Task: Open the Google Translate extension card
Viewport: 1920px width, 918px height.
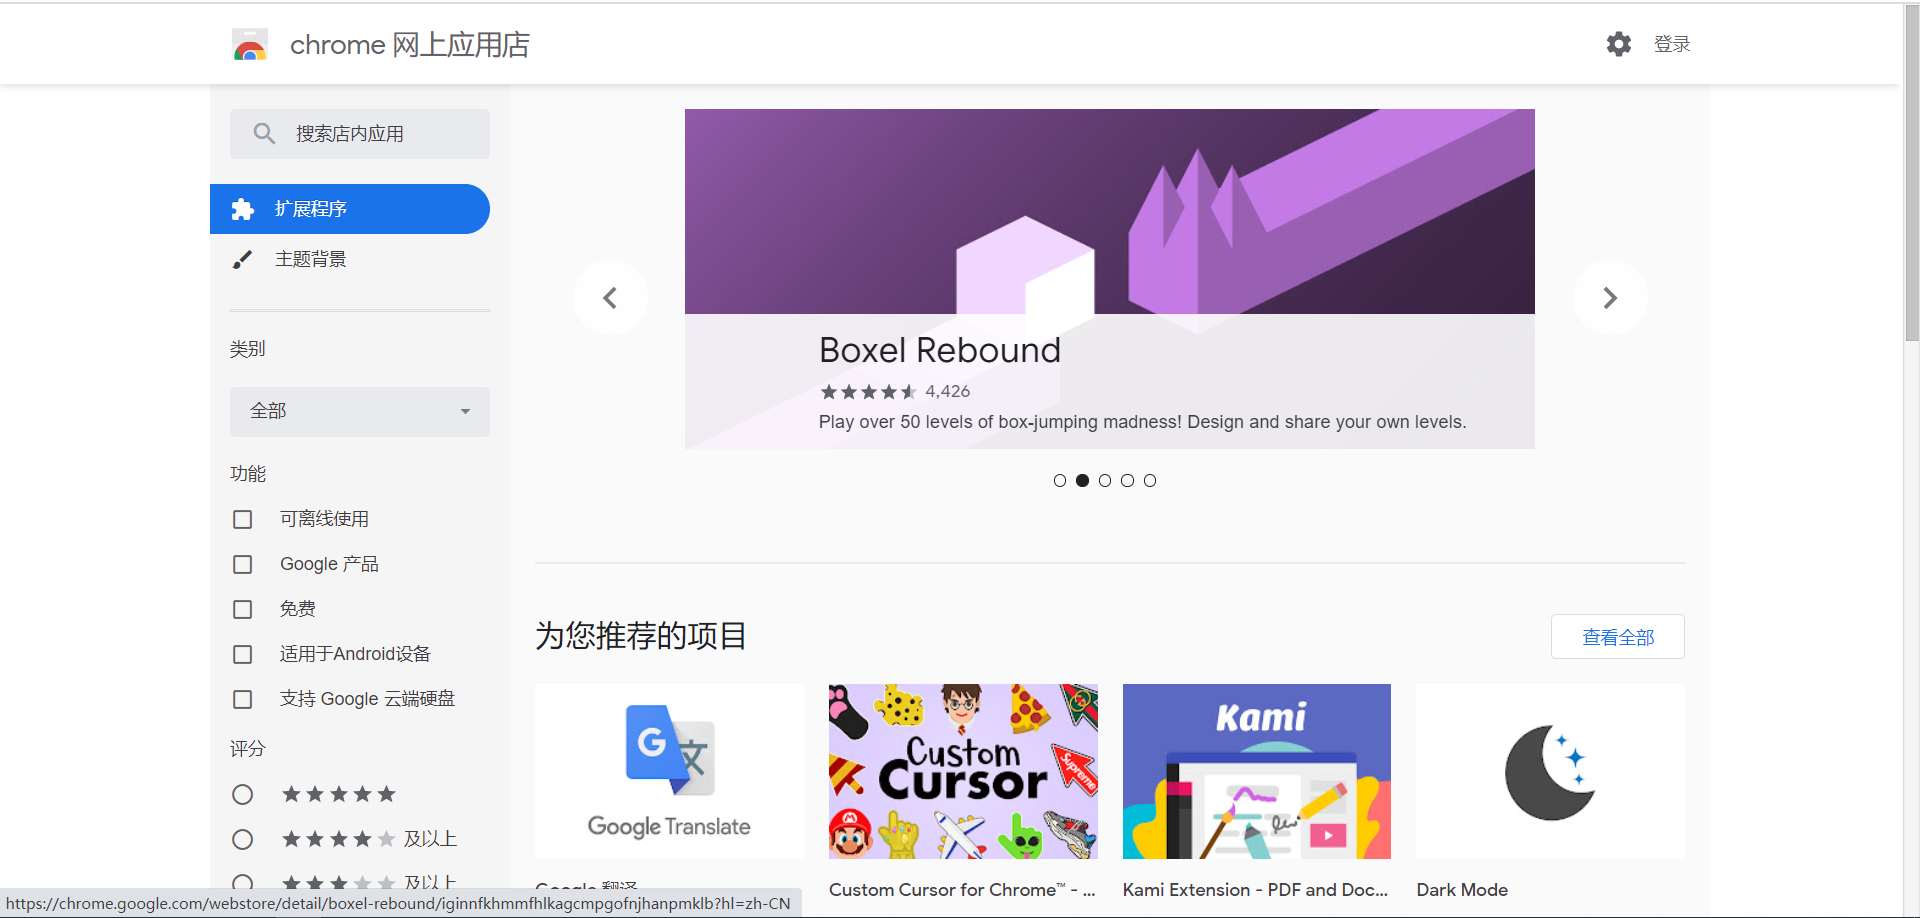Action: (669, 771)
